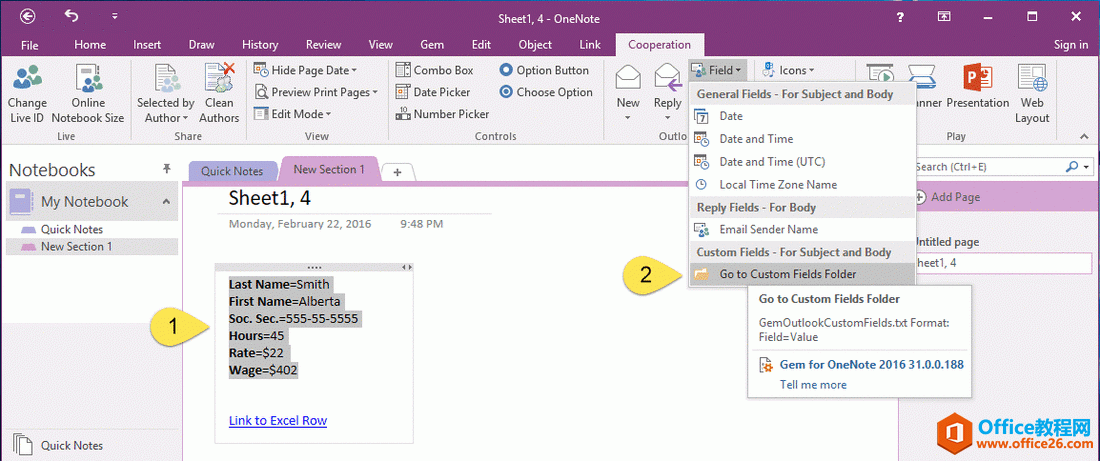Select the Choose Option control
The width and height of the screenshot is (1100, 461).
(546, 92)
